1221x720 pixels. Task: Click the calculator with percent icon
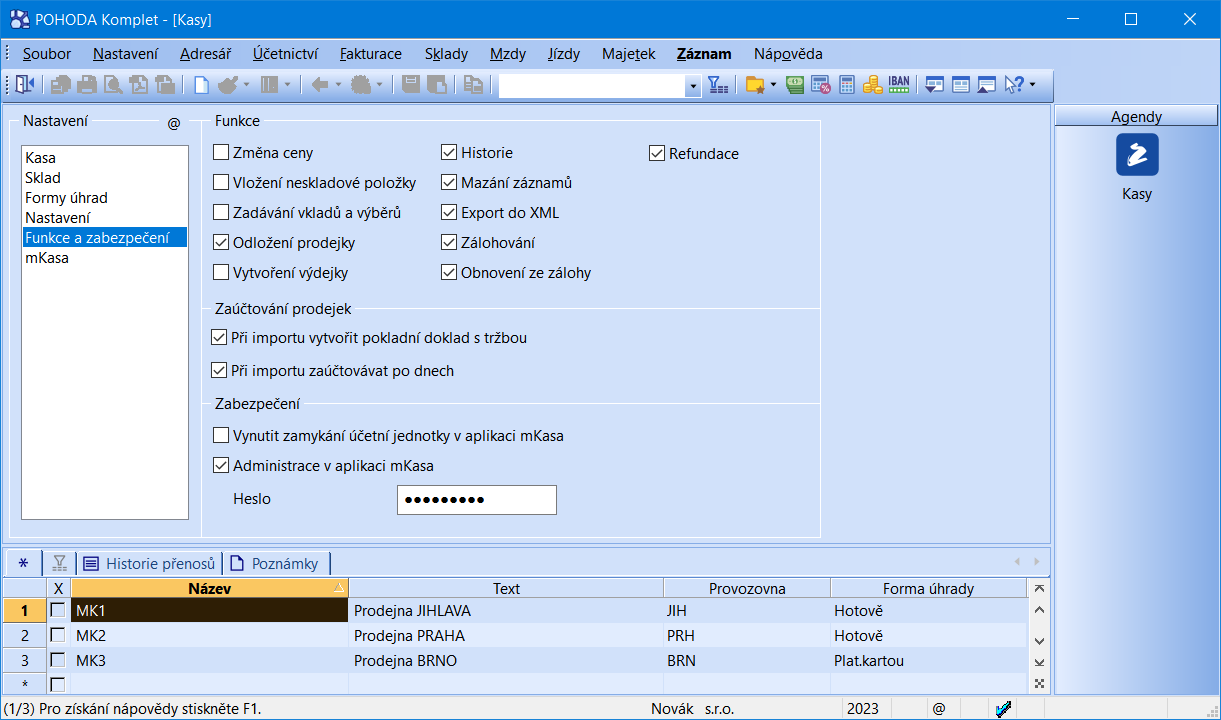pos(821,85)
